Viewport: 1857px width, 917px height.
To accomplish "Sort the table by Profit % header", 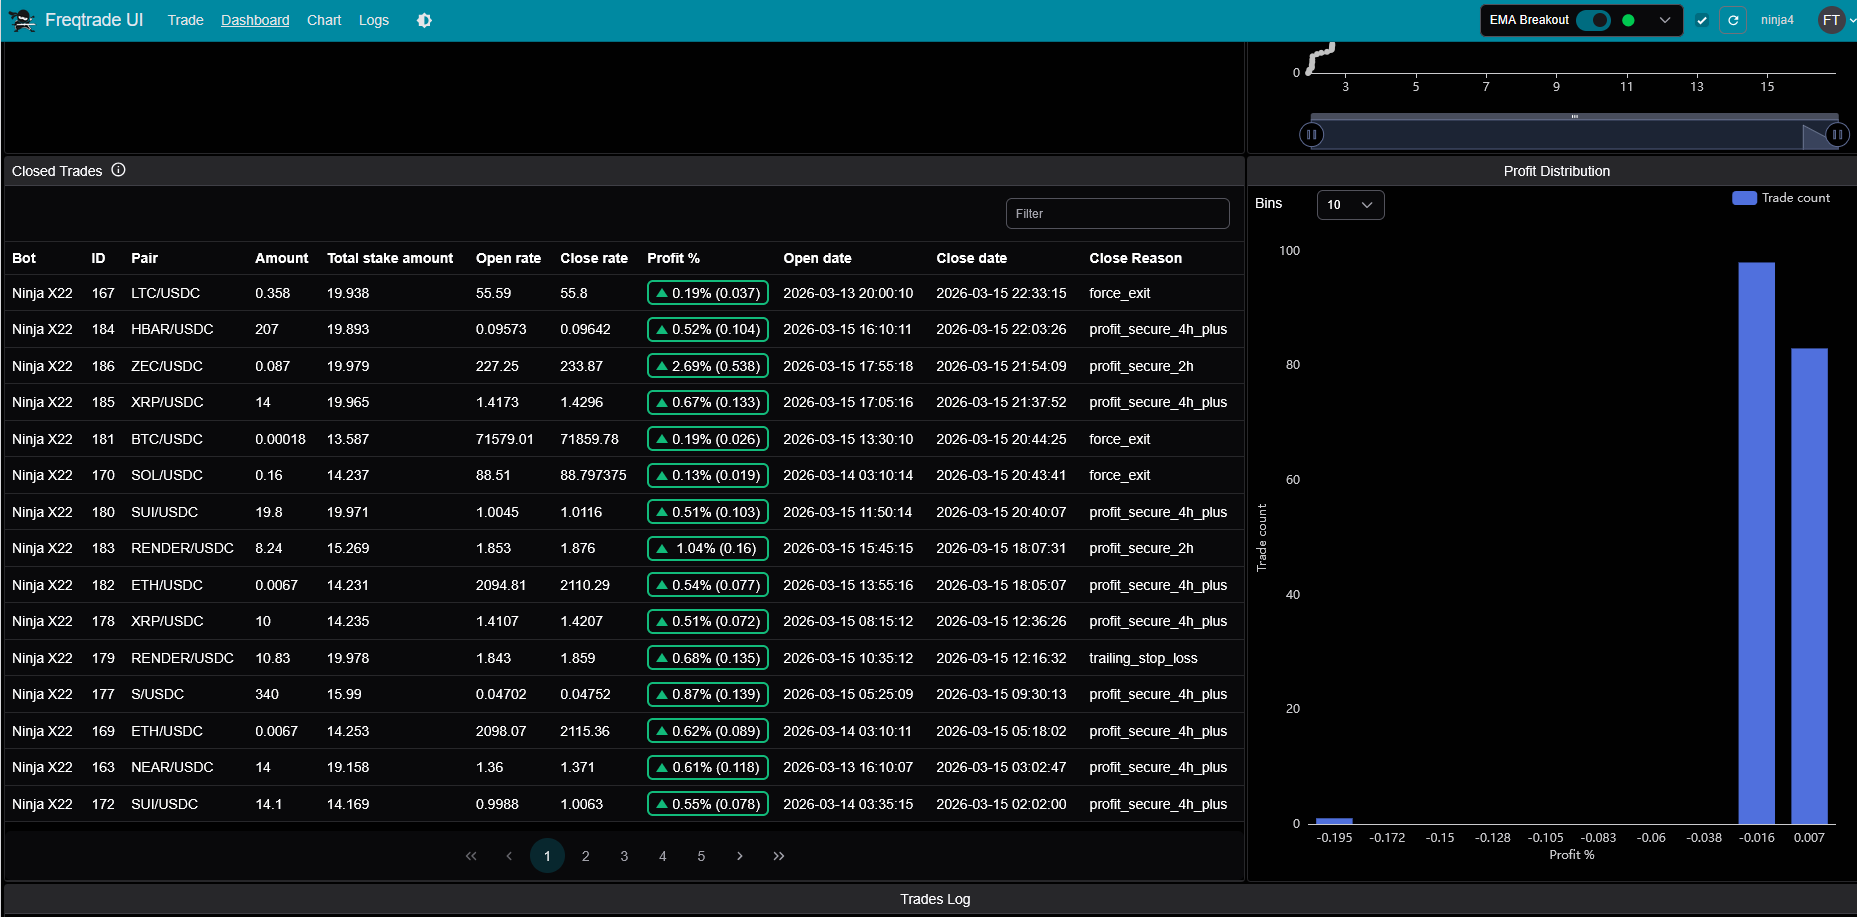I will 673,258.
